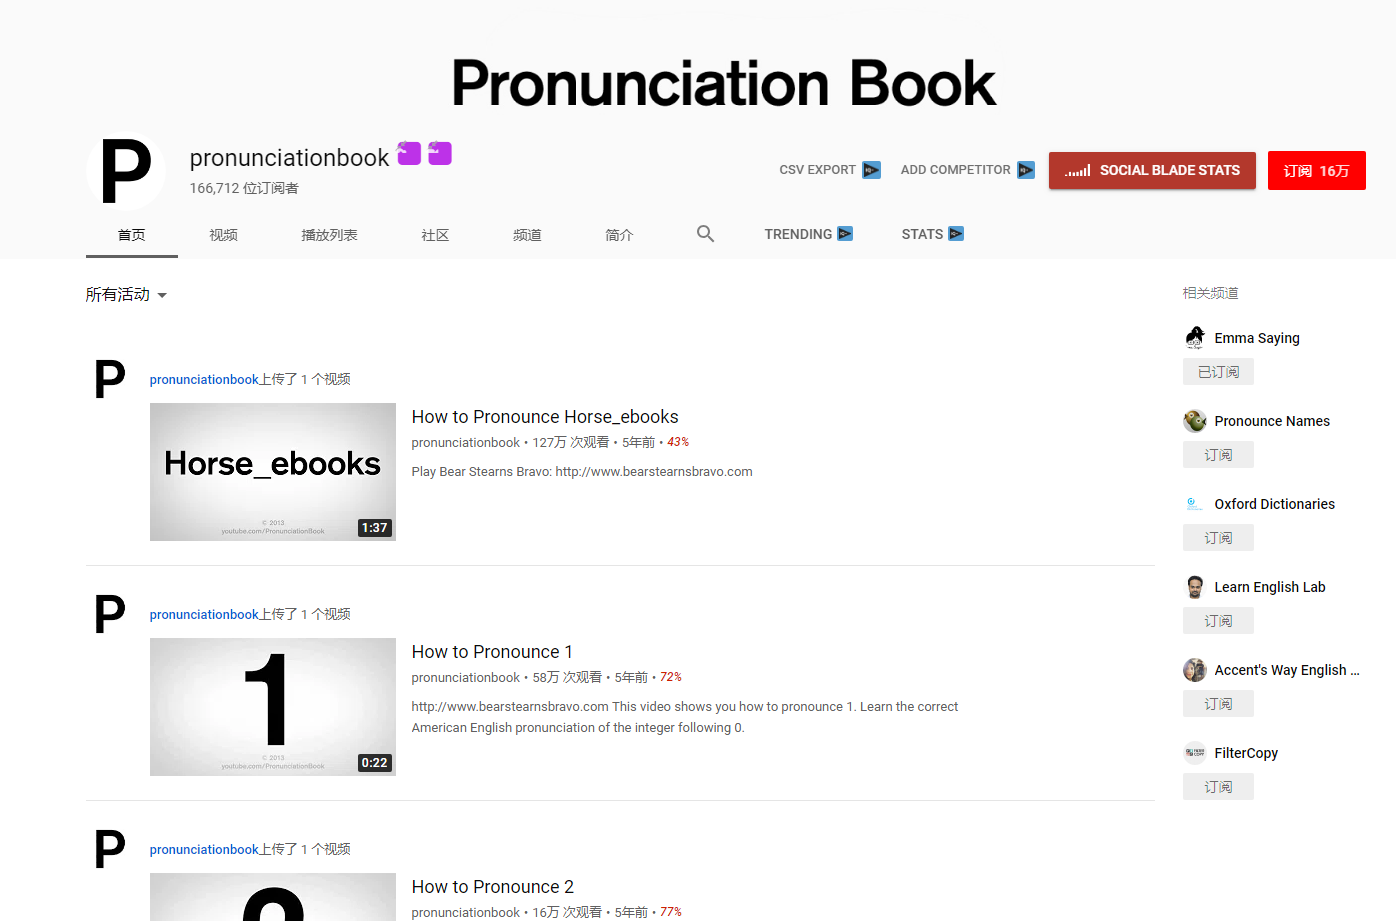Click the 72% rating on Pronounce 1 video

(x=670, y=677)
